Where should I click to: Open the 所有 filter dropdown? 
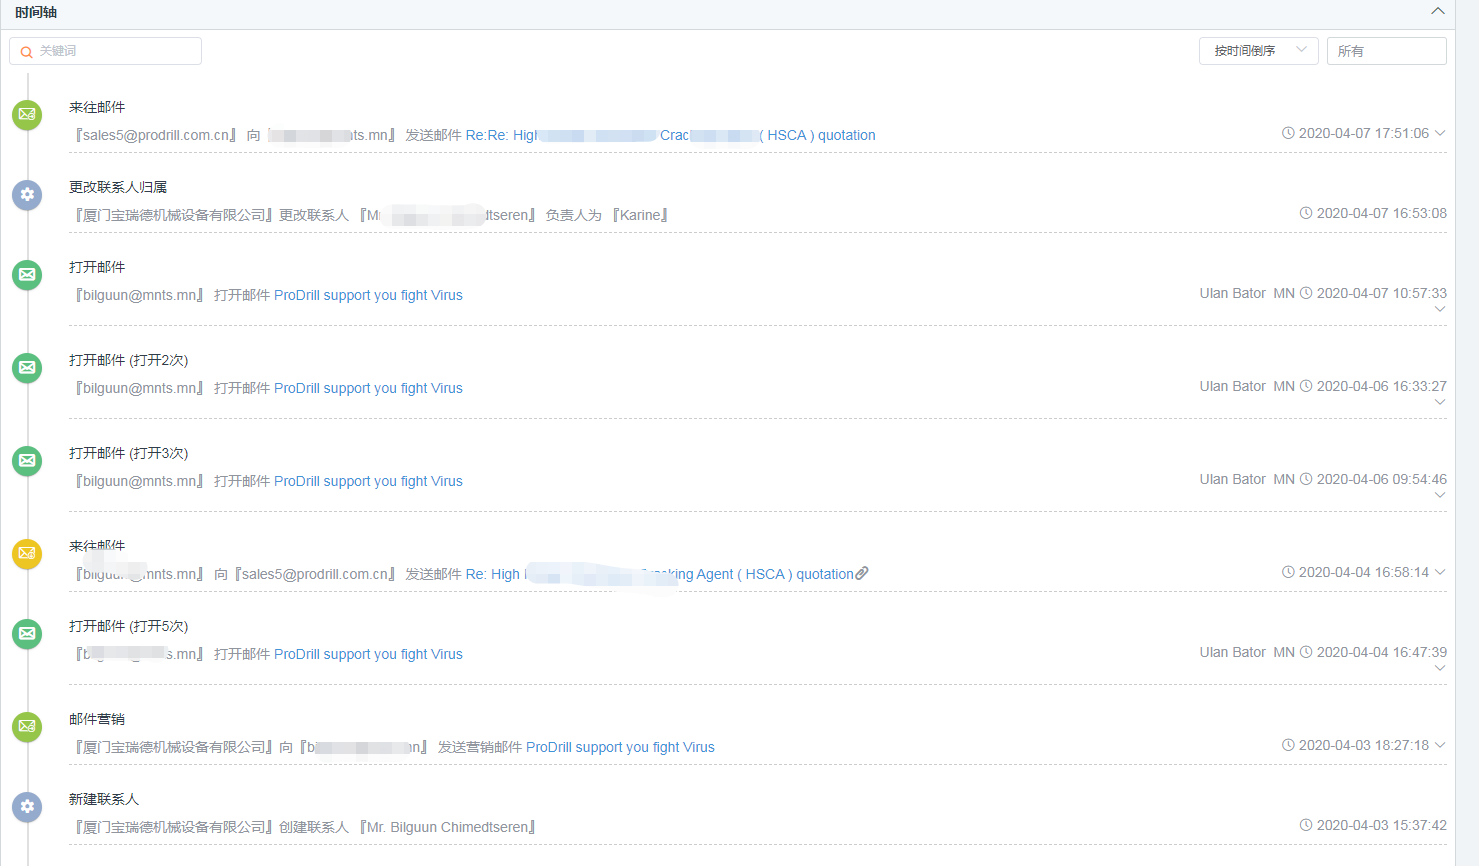pyautogui.click(x=1386, y=51)
